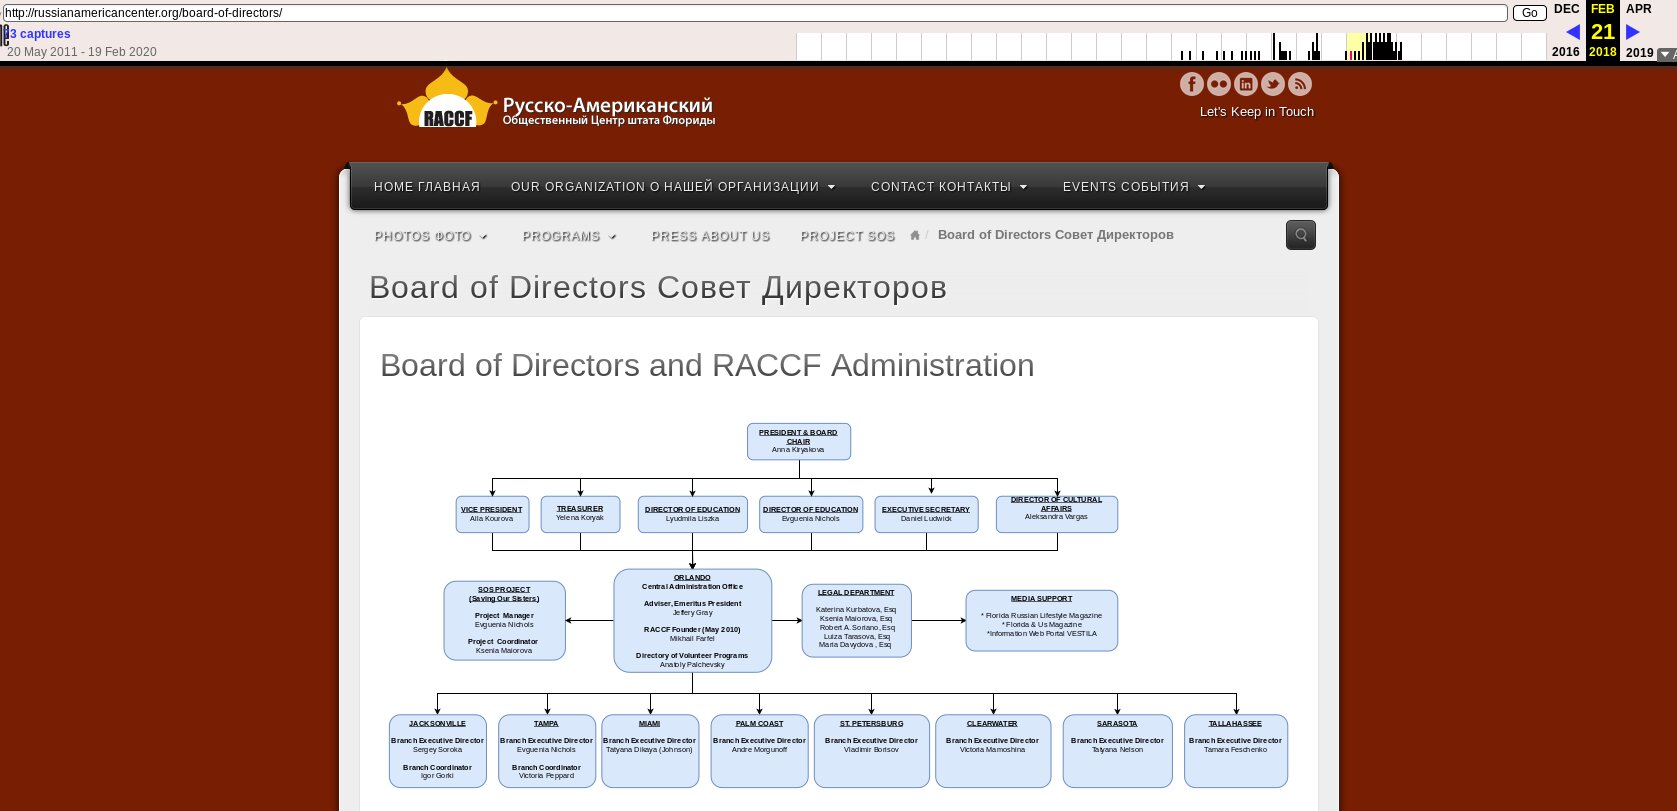Open Photos Фото submenu
The image size is (1677, 811).
(x=431, y=236)
